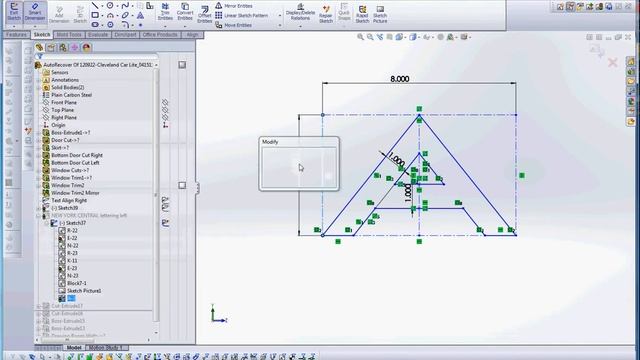This screenshot has width=640, height=360.
Task: Click Zoom to Area in view toolbar
Action: tap(370, 37)
